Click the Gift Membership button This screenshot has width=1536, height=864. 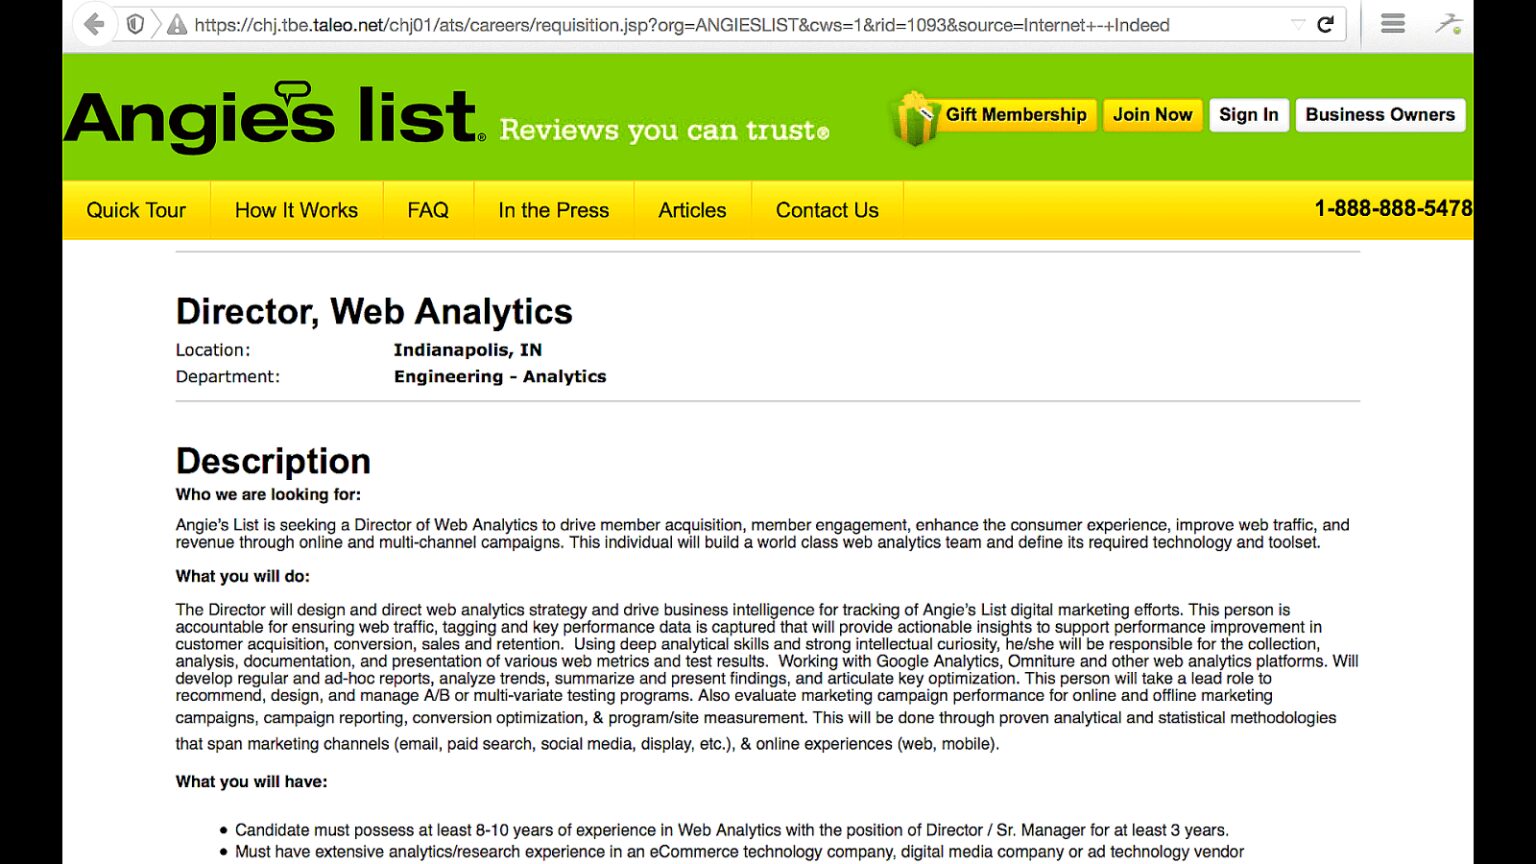(1016, 115)
